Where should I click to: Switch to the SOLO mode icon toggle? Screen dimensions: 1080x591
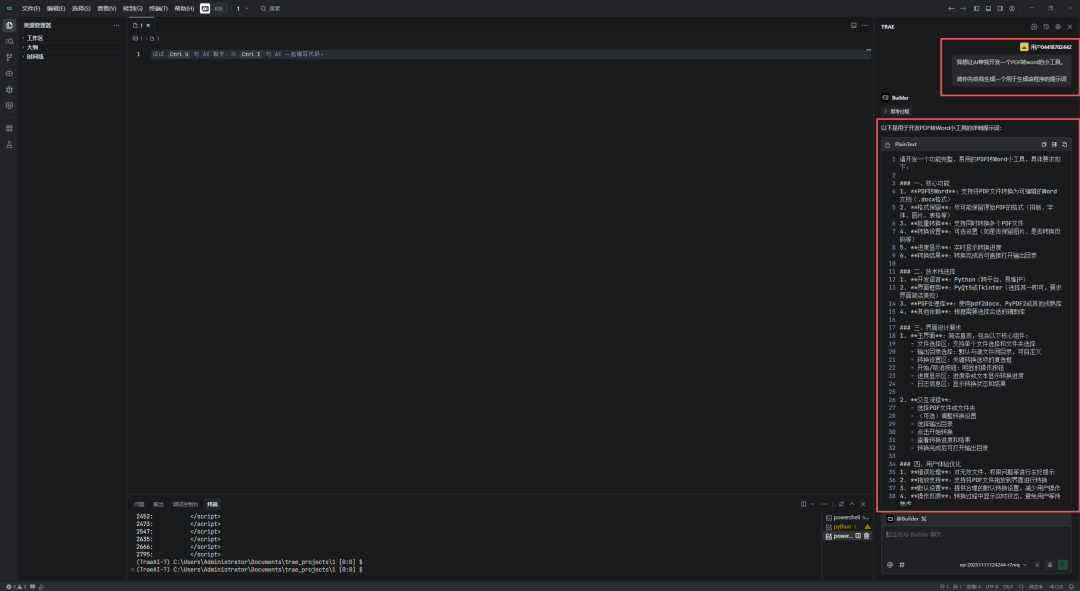205,8
